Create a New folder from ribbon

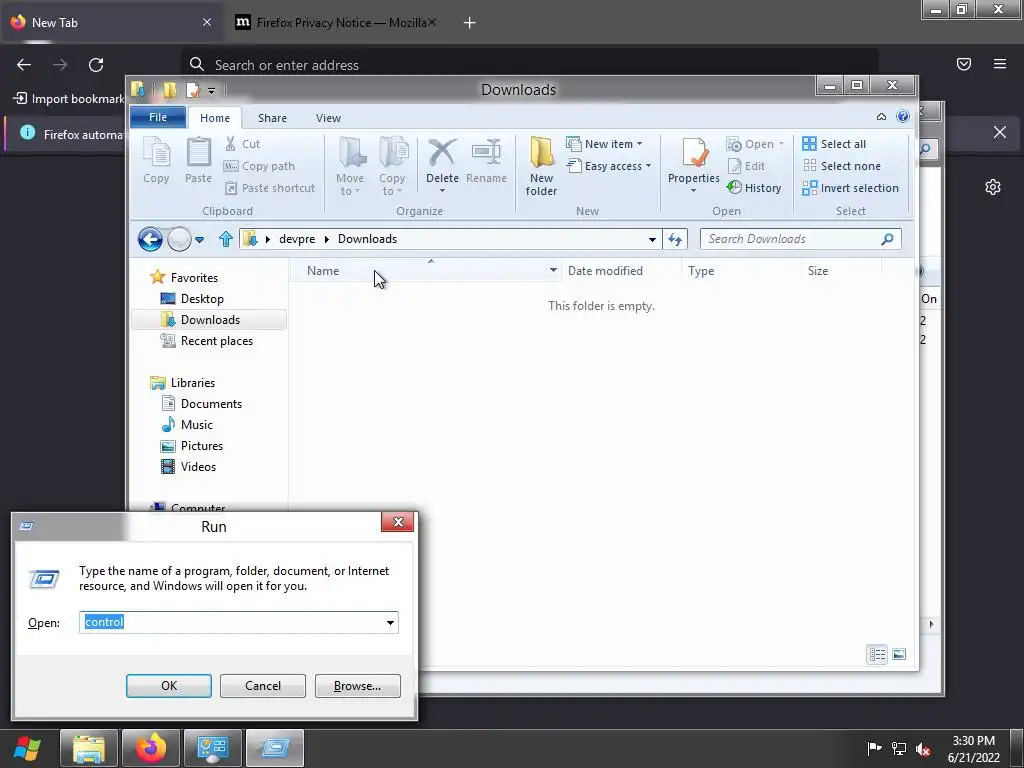(x=541, y=166)
